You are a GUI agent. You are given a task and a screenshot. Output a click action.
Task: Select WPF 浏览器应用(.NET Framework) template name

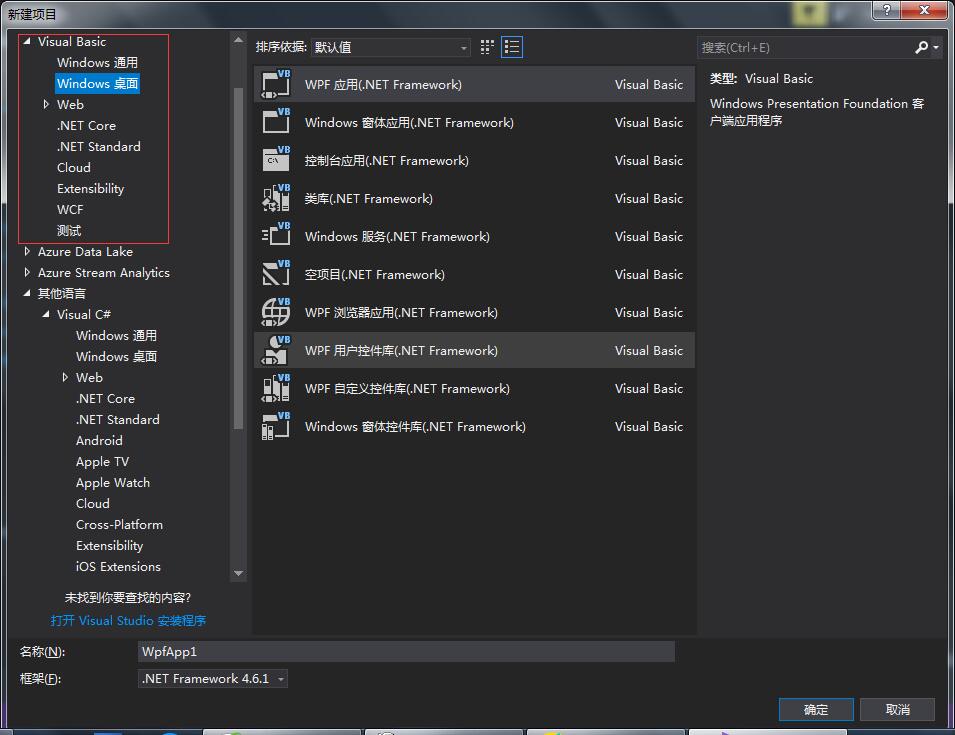pos(401,312)
